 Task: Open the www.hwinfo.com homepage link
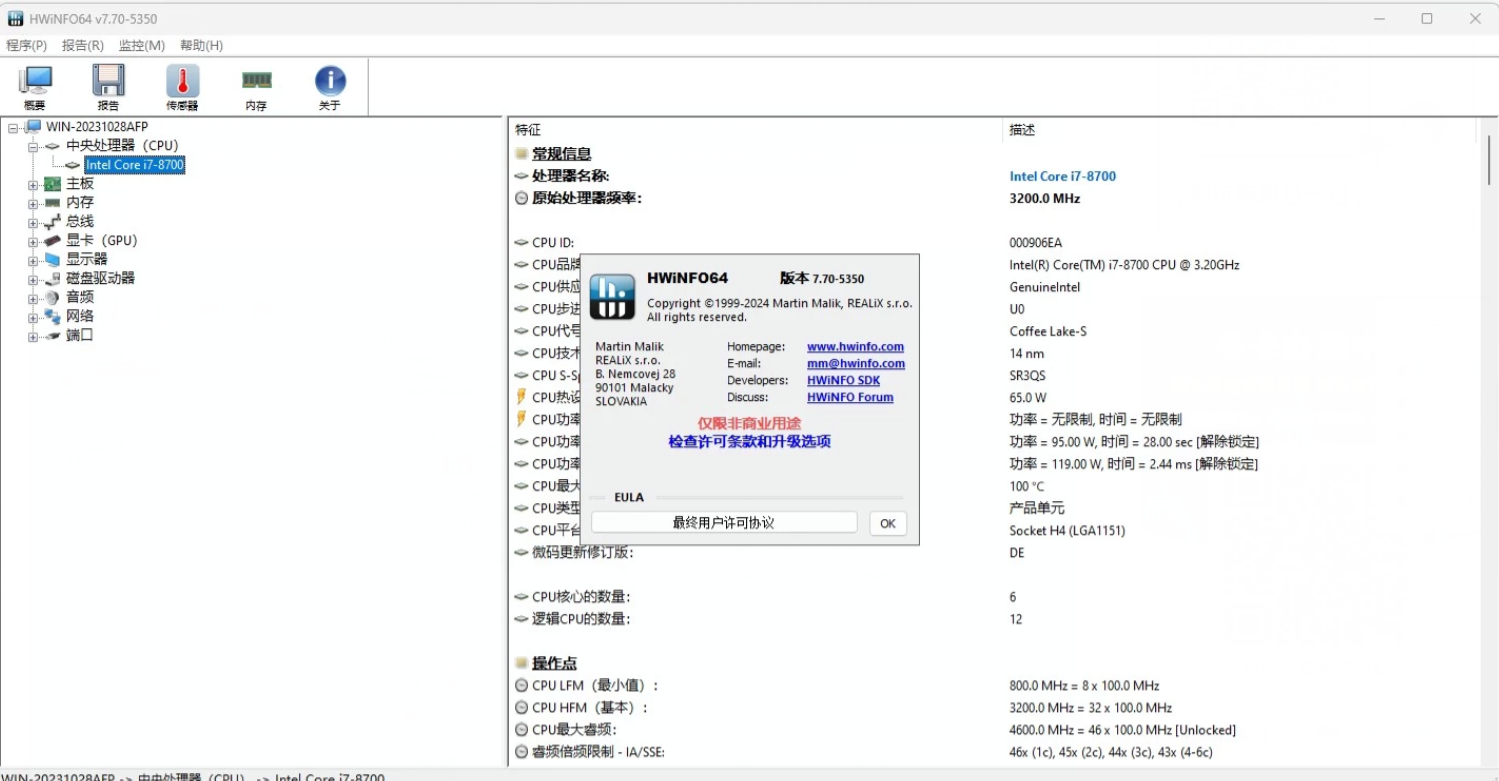click(855, 347)
